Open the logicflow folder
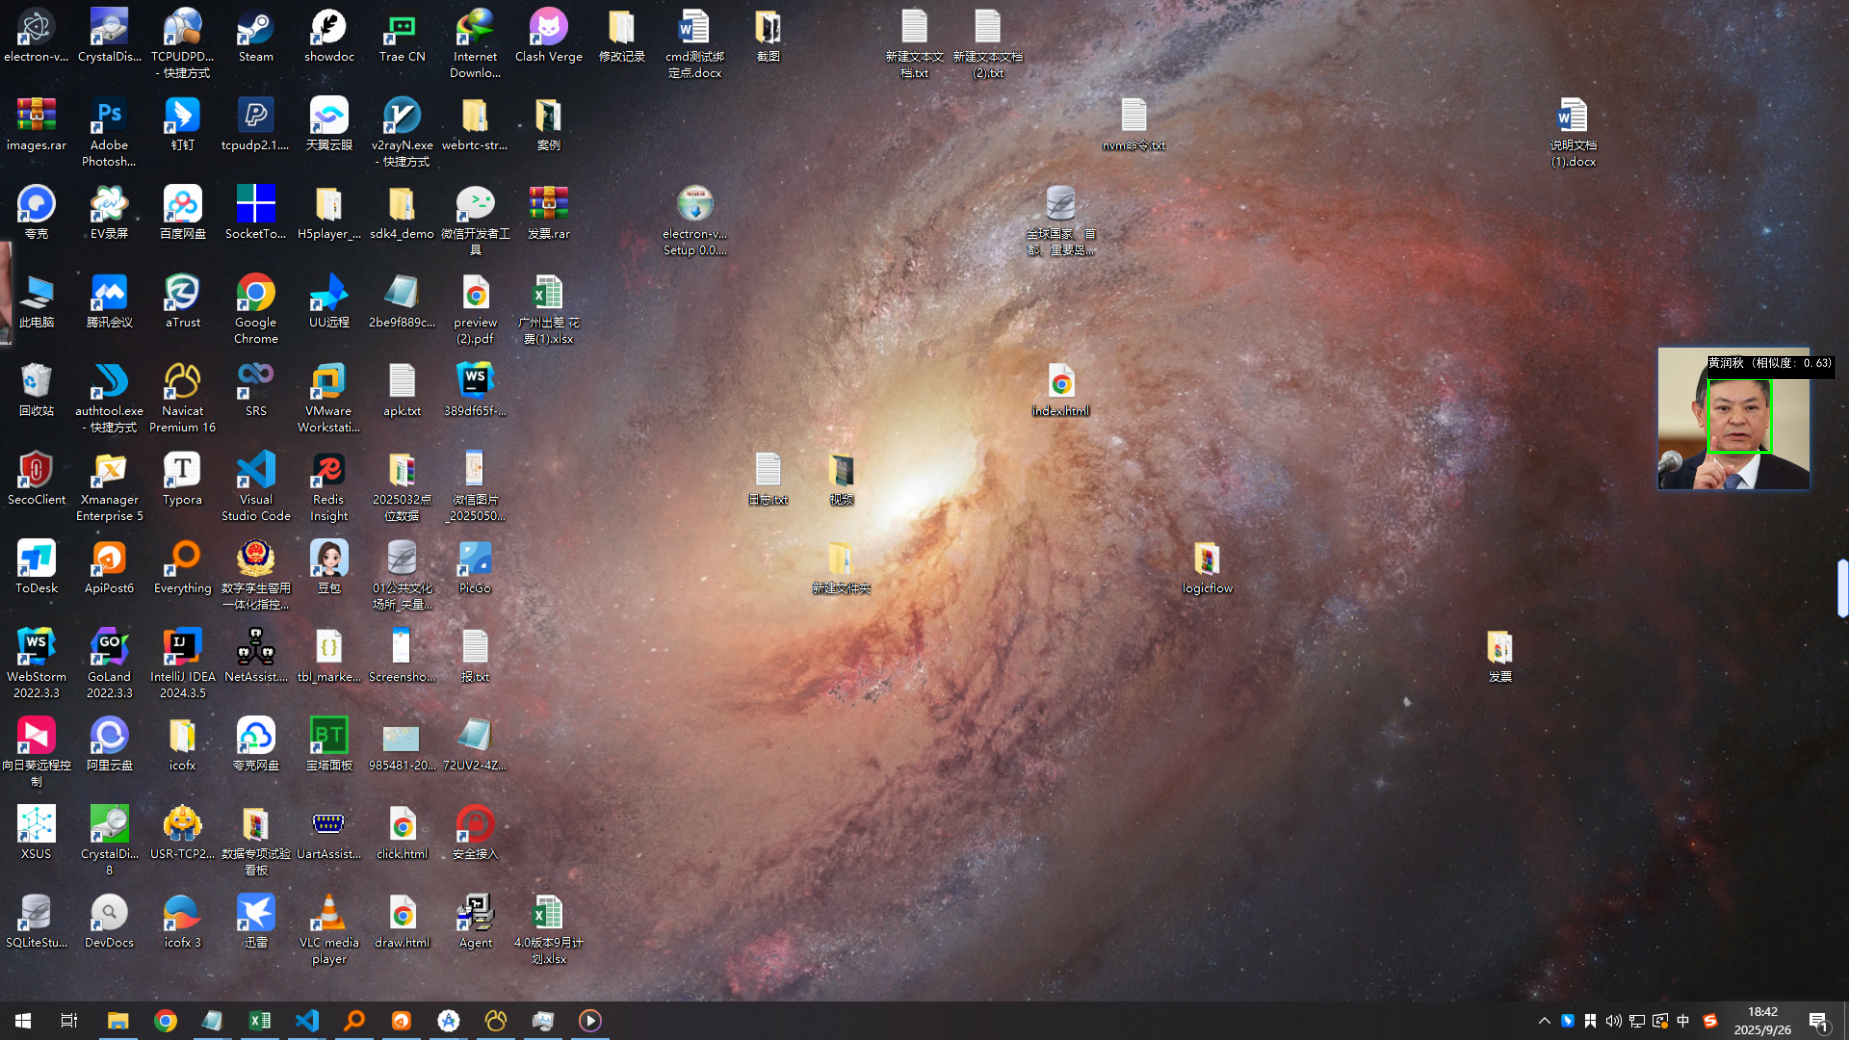The height and width of the screenshot is (1040, 1849). 1207,566
